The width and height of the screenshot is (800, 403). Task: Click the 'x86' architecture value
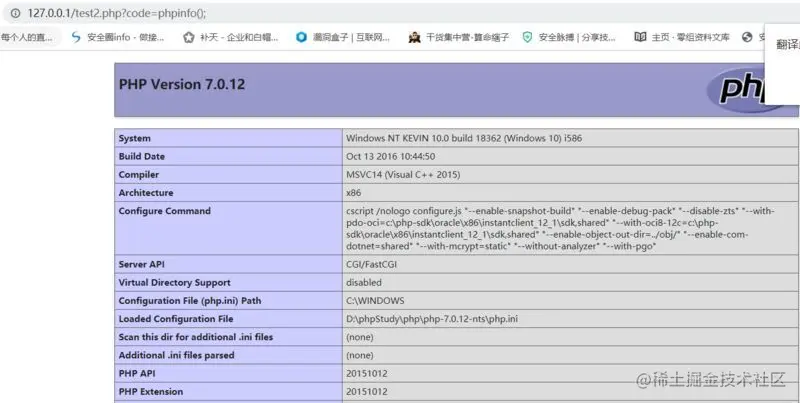[354, 193]
